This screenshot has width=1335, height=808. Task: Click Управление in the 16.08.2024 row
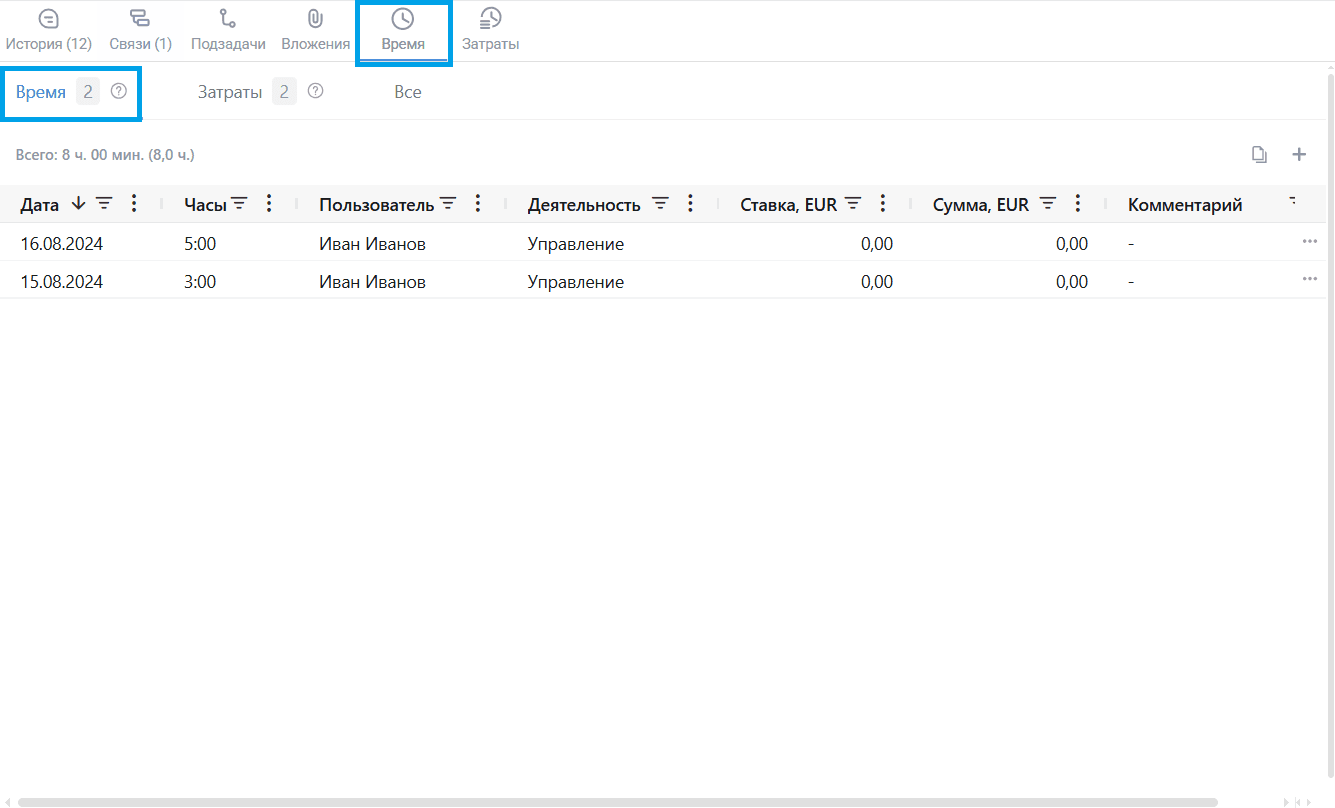click(x=576, y=244)
